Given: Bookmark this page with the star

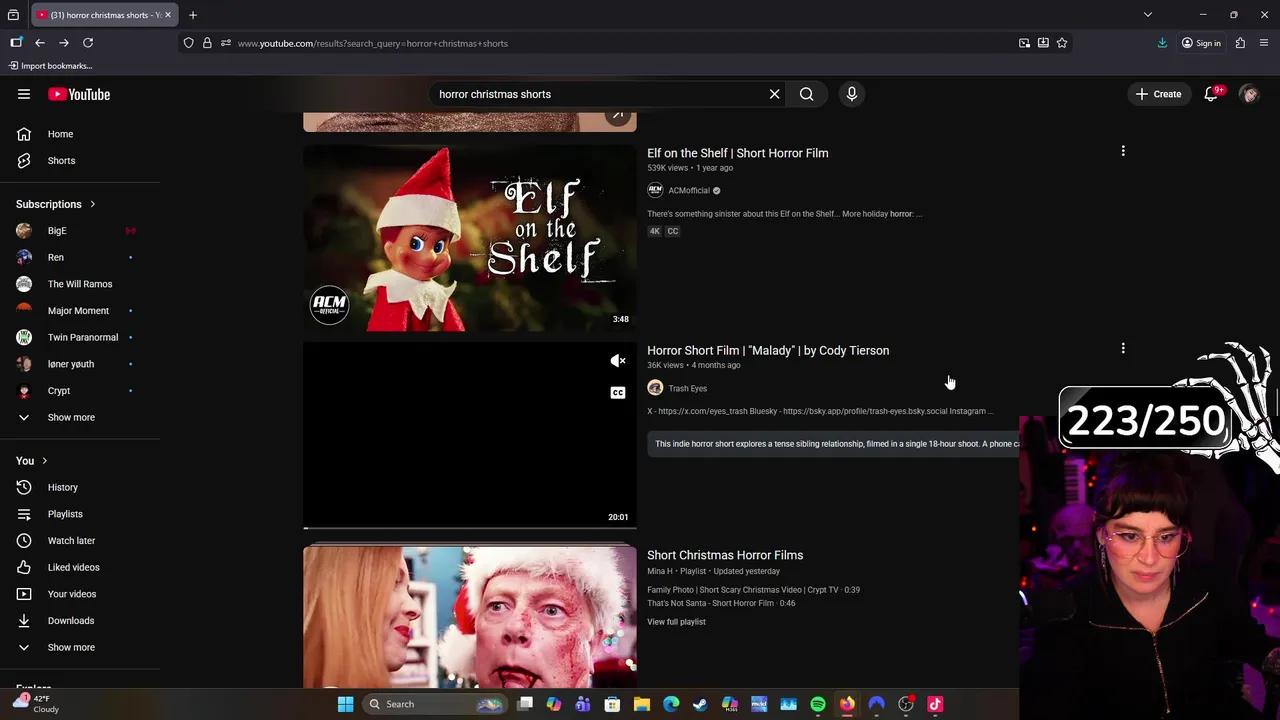Looking at the screenshot, I should [1062, 43].
